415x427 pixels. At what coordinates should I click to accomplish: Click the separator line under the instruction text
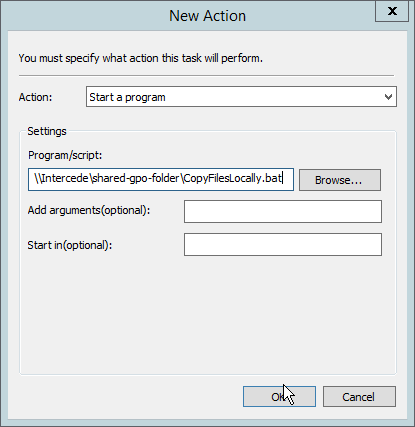[206, 76]
